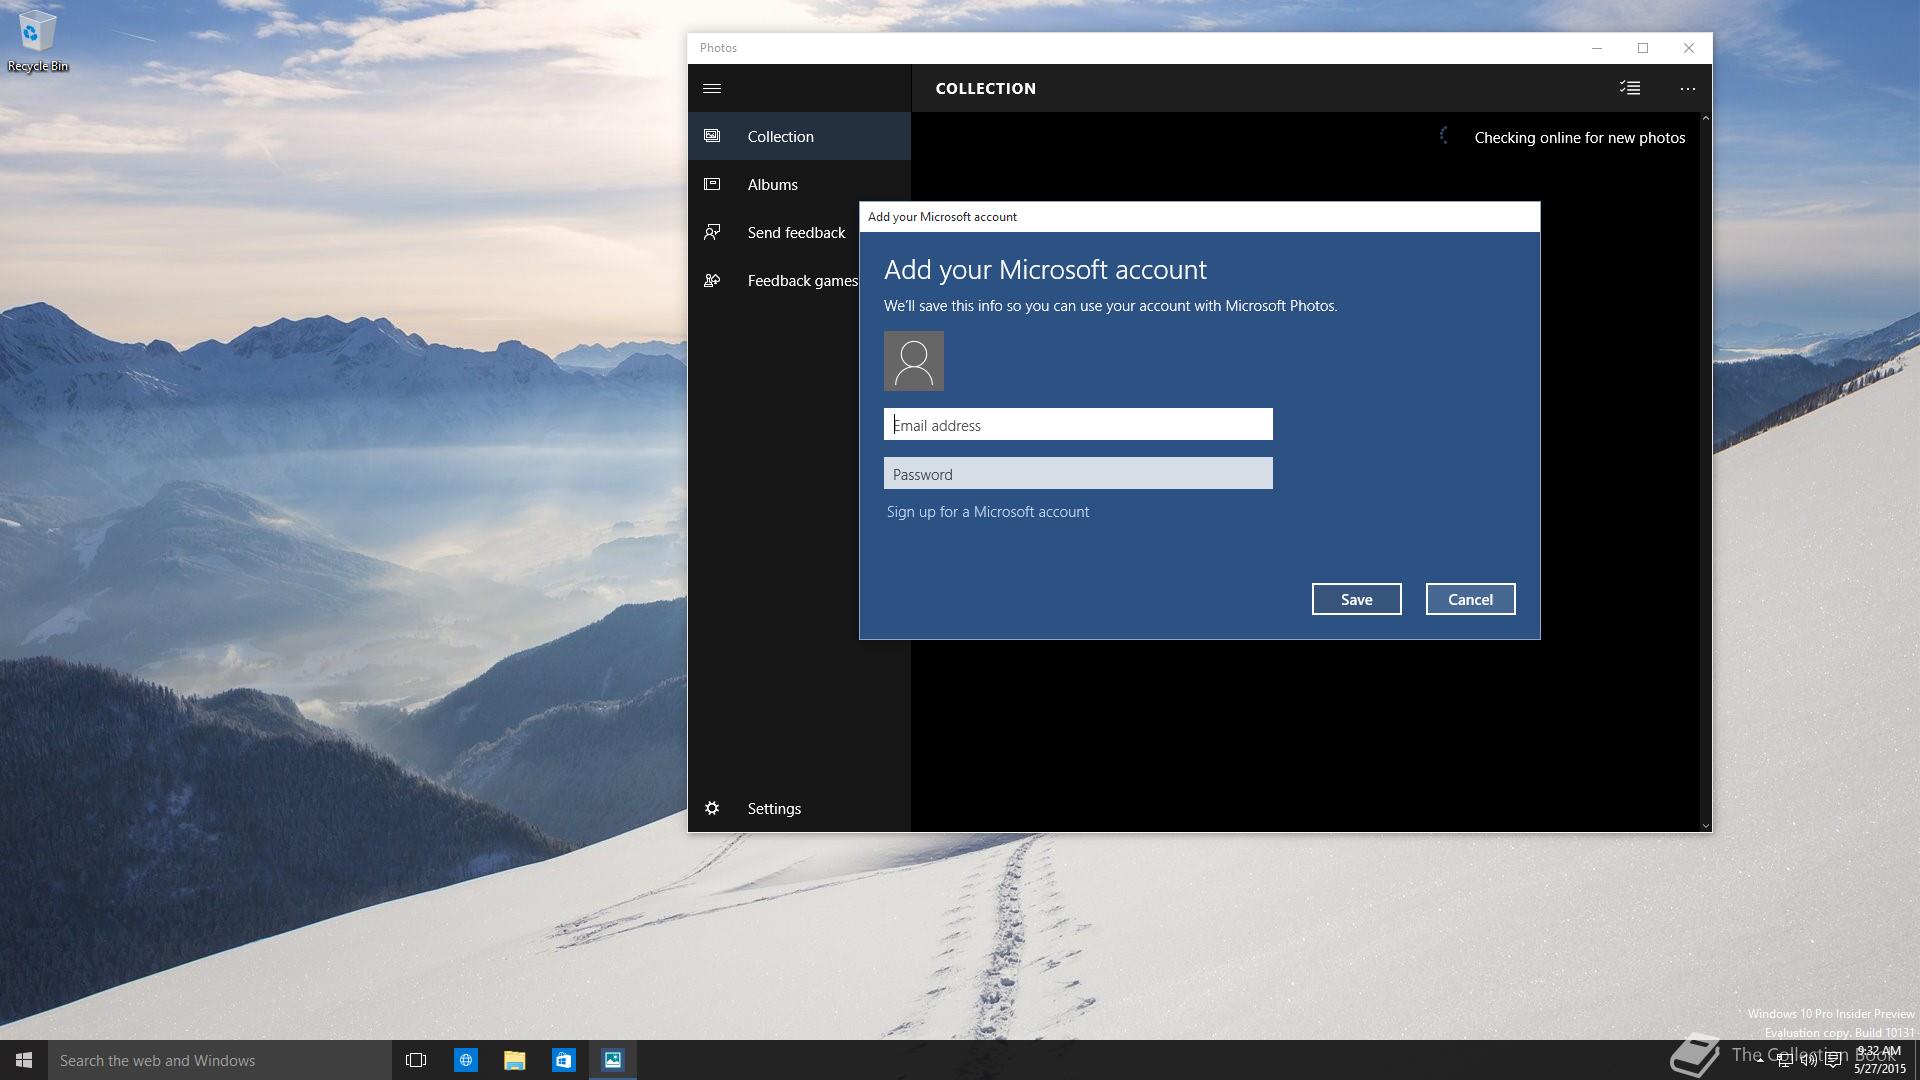Cancel the Microsoft account dialog
Screen dimensions: 1920x1080
(x=1470, y=599)
